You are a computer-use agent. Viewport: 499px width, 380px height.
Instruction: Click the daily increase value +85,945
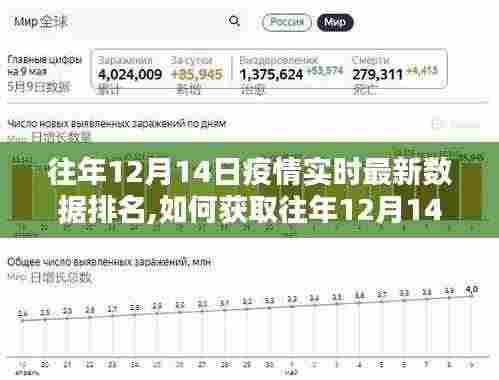(x=197, y=74)
